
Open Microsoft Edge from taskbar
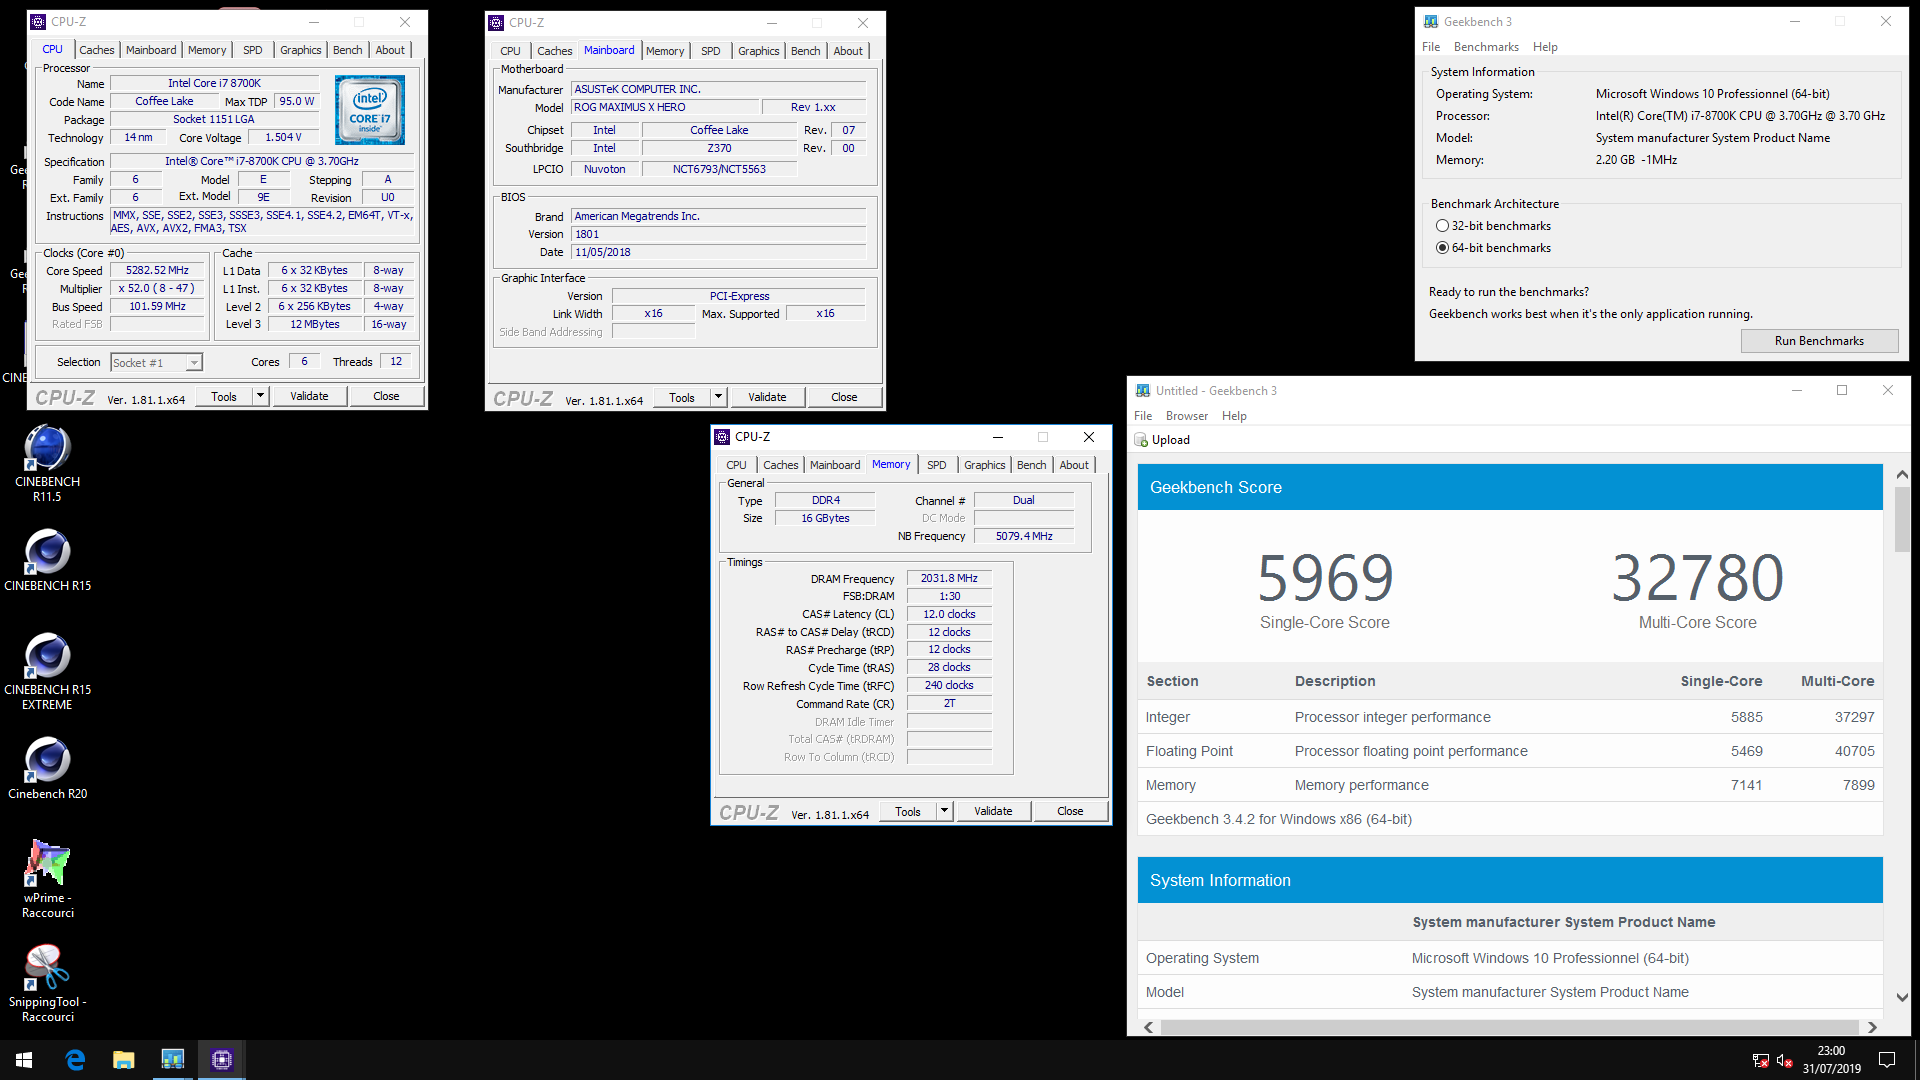75,1060
